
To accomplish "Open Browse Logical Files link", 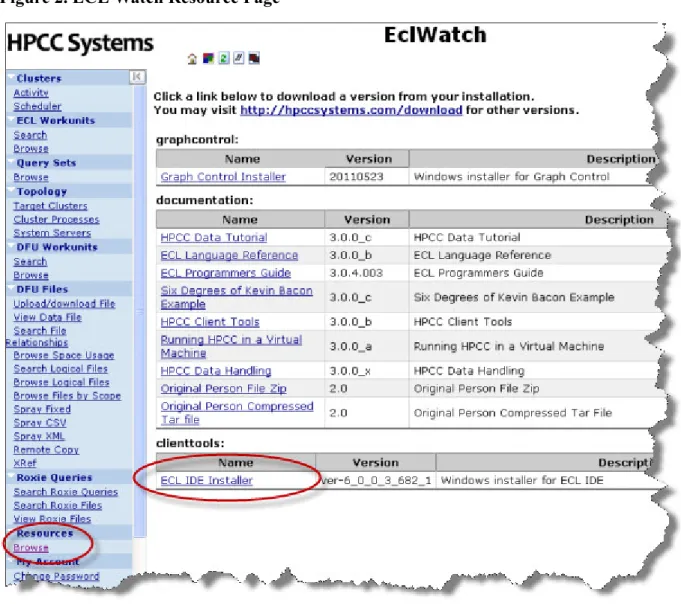I will (61, 382).
